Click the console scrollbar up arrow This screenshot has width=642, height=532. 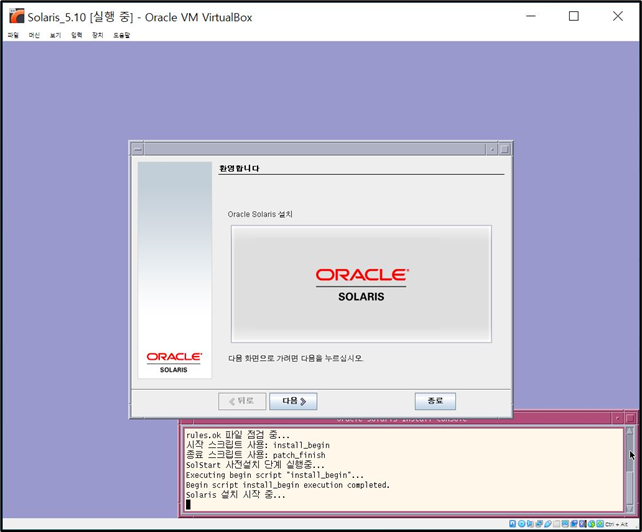pos(630,431)
